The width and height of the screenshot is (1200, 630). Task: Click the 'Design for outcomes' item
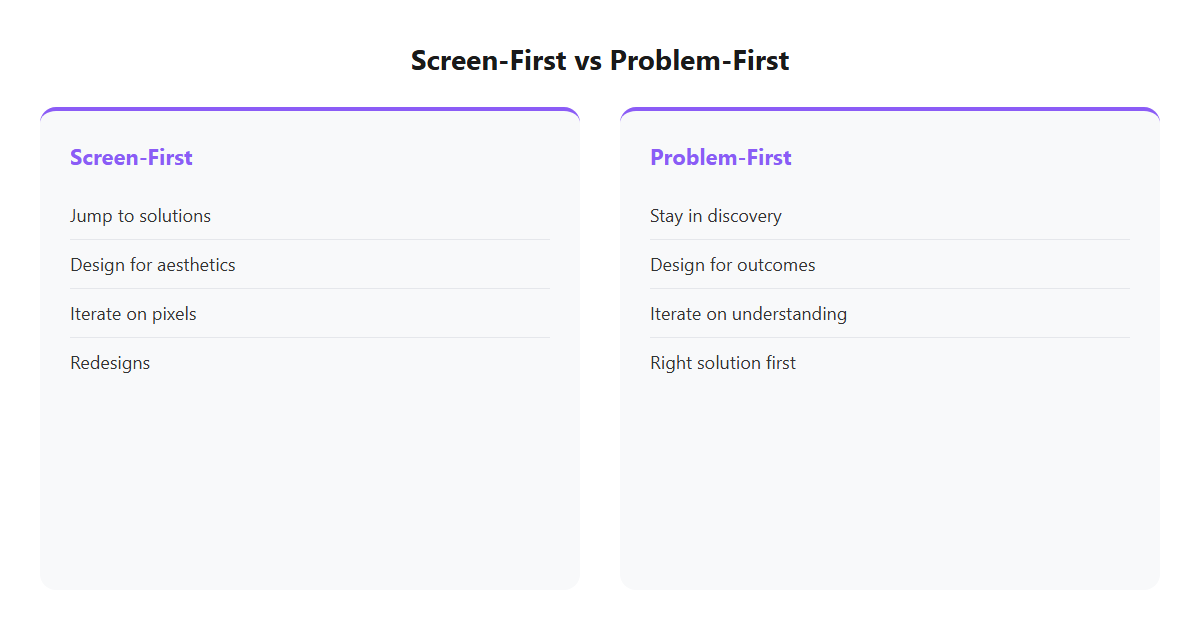pos(890,264)
